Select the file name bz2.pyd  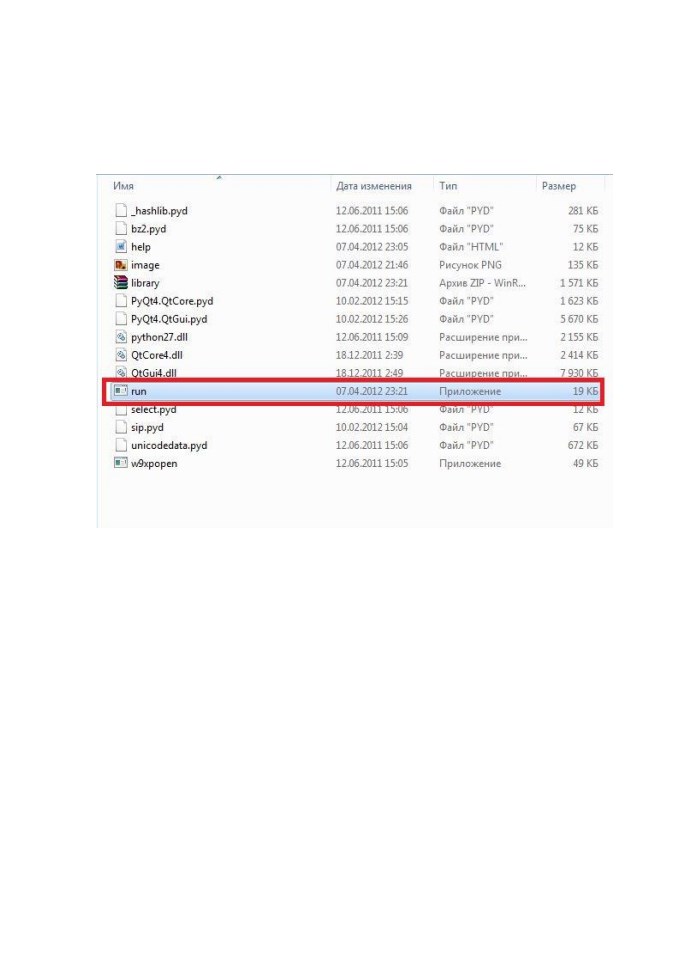pyautogui.click(x=148, y=228)
